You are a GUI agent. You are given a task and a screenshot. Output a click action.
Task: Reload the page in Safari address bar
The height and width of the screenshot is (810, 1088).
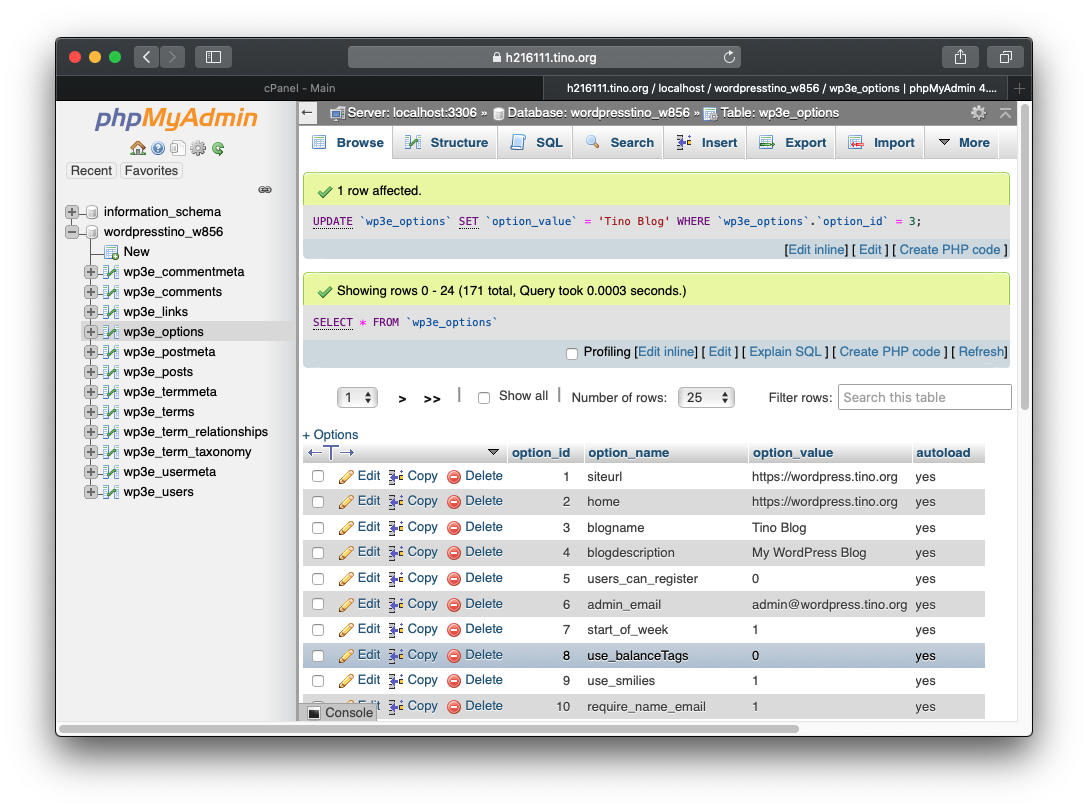tap(729, 57)
